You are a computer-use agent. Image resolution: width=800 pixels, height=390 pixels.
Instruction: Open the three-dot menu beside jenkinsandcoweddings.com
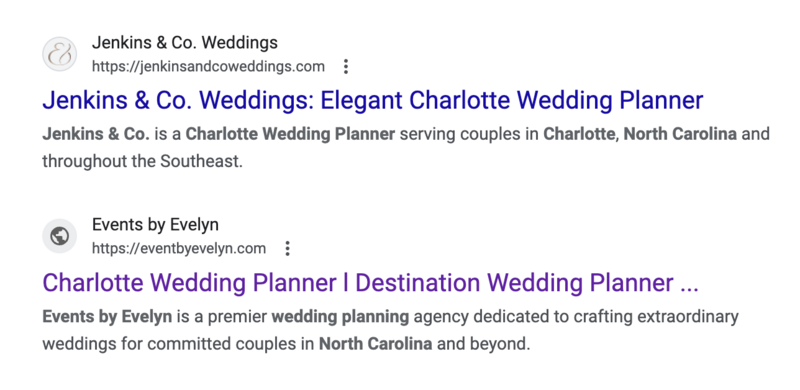346,66
